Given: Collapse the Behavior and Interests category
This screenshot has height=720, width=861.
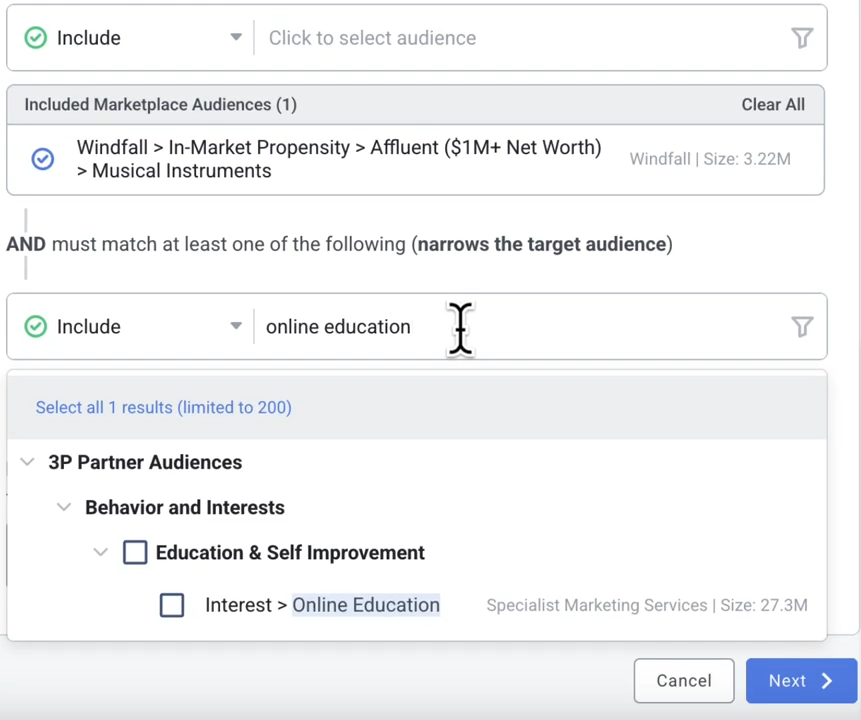Looking at the screenshot, I should 64,507.
